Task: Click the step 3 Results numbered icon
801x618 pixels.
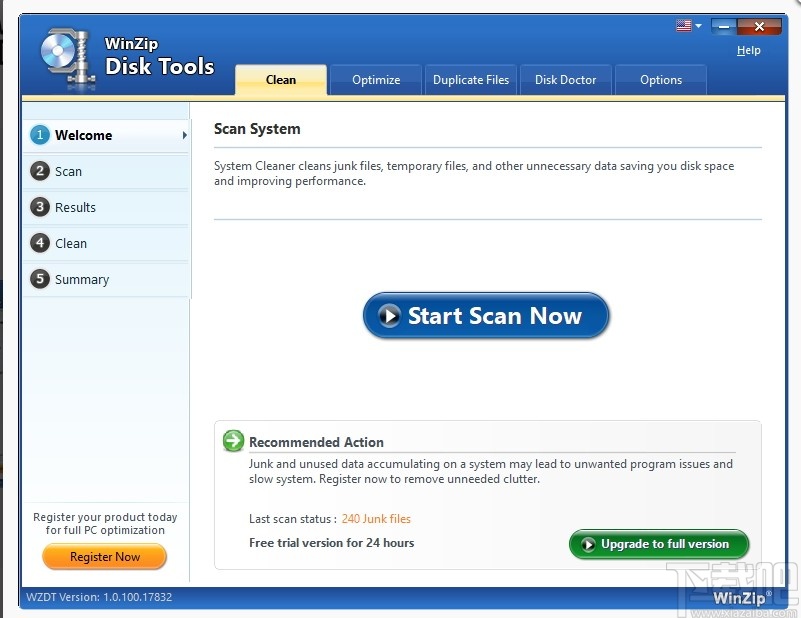Action: click(x=38, y=207)
